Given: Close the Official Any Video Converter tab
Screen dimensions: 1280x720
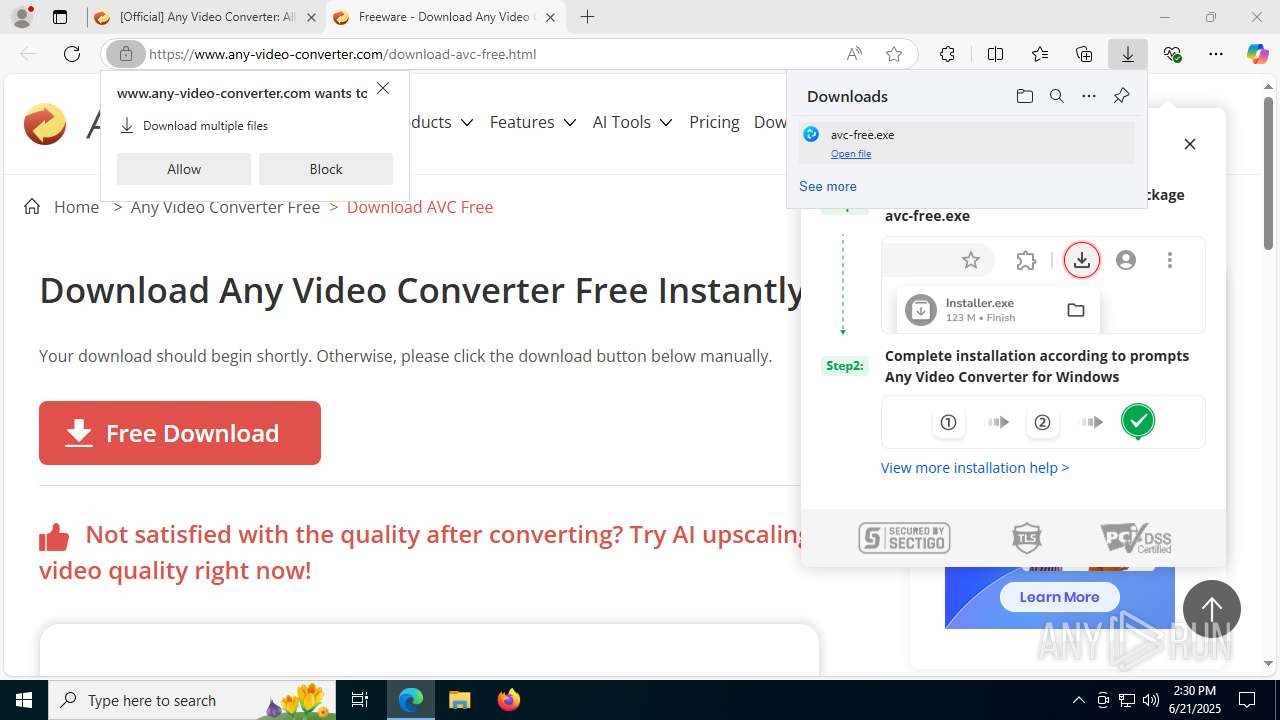Looking at the screenshot, I should tap(311, 17).
